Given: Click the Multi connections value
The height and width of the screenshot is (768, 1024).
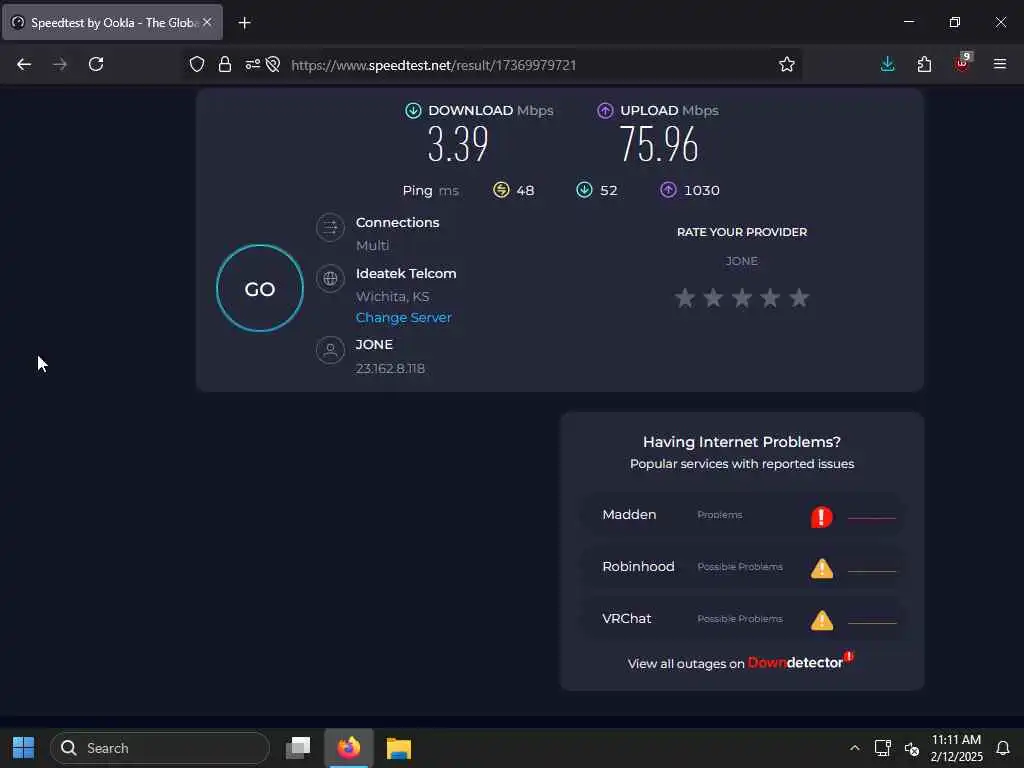Looking at the screenshot, I should point(372,246).
